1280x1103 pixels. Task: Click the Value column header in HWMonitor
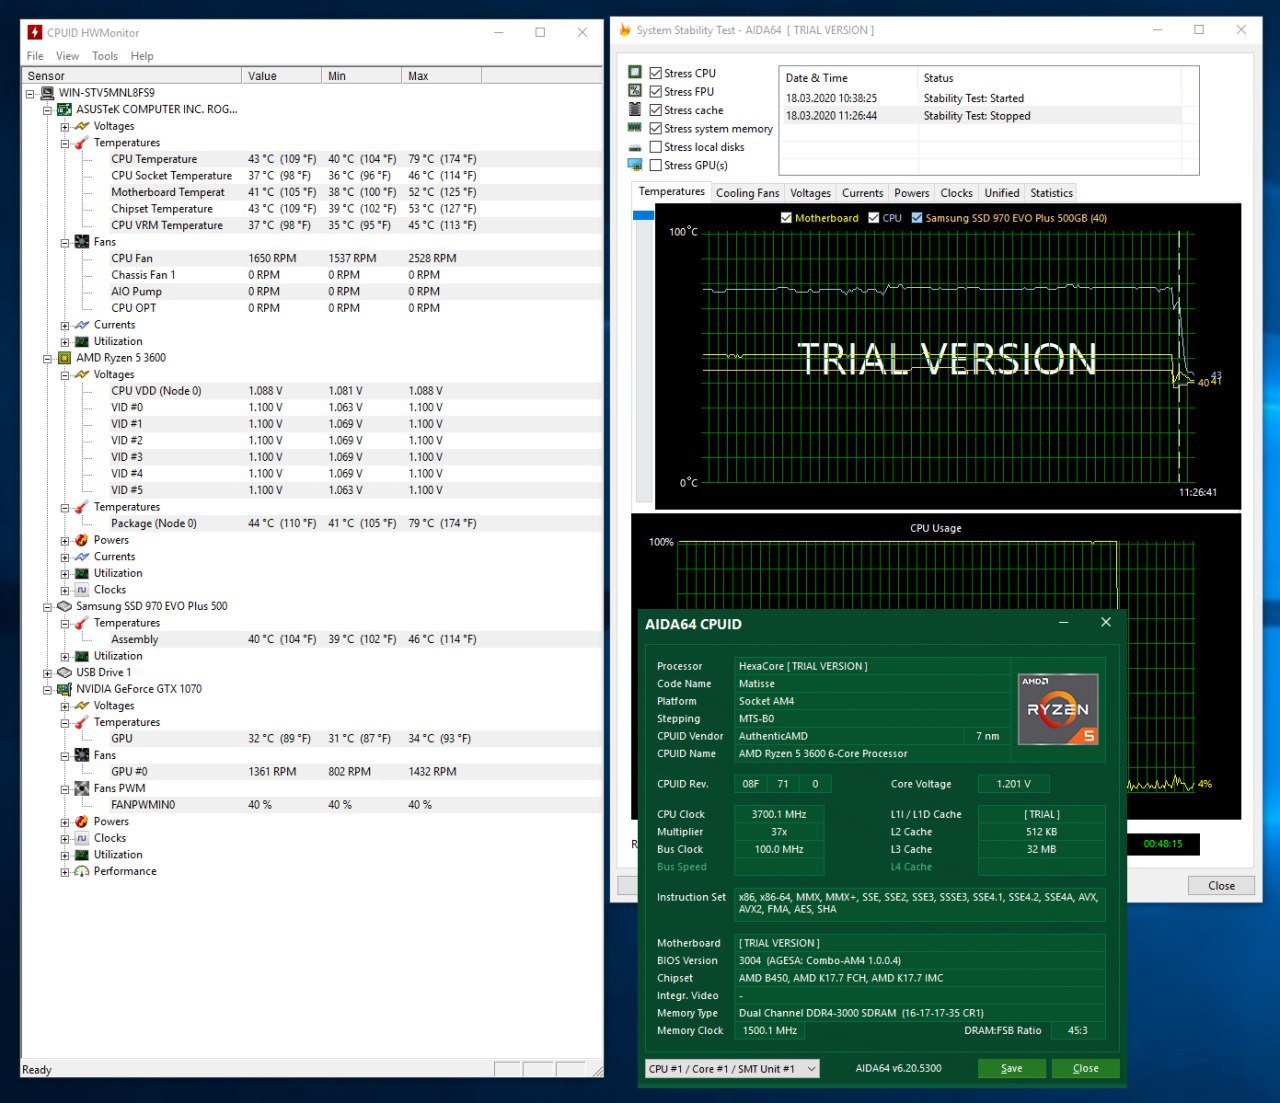pos(282,76)
